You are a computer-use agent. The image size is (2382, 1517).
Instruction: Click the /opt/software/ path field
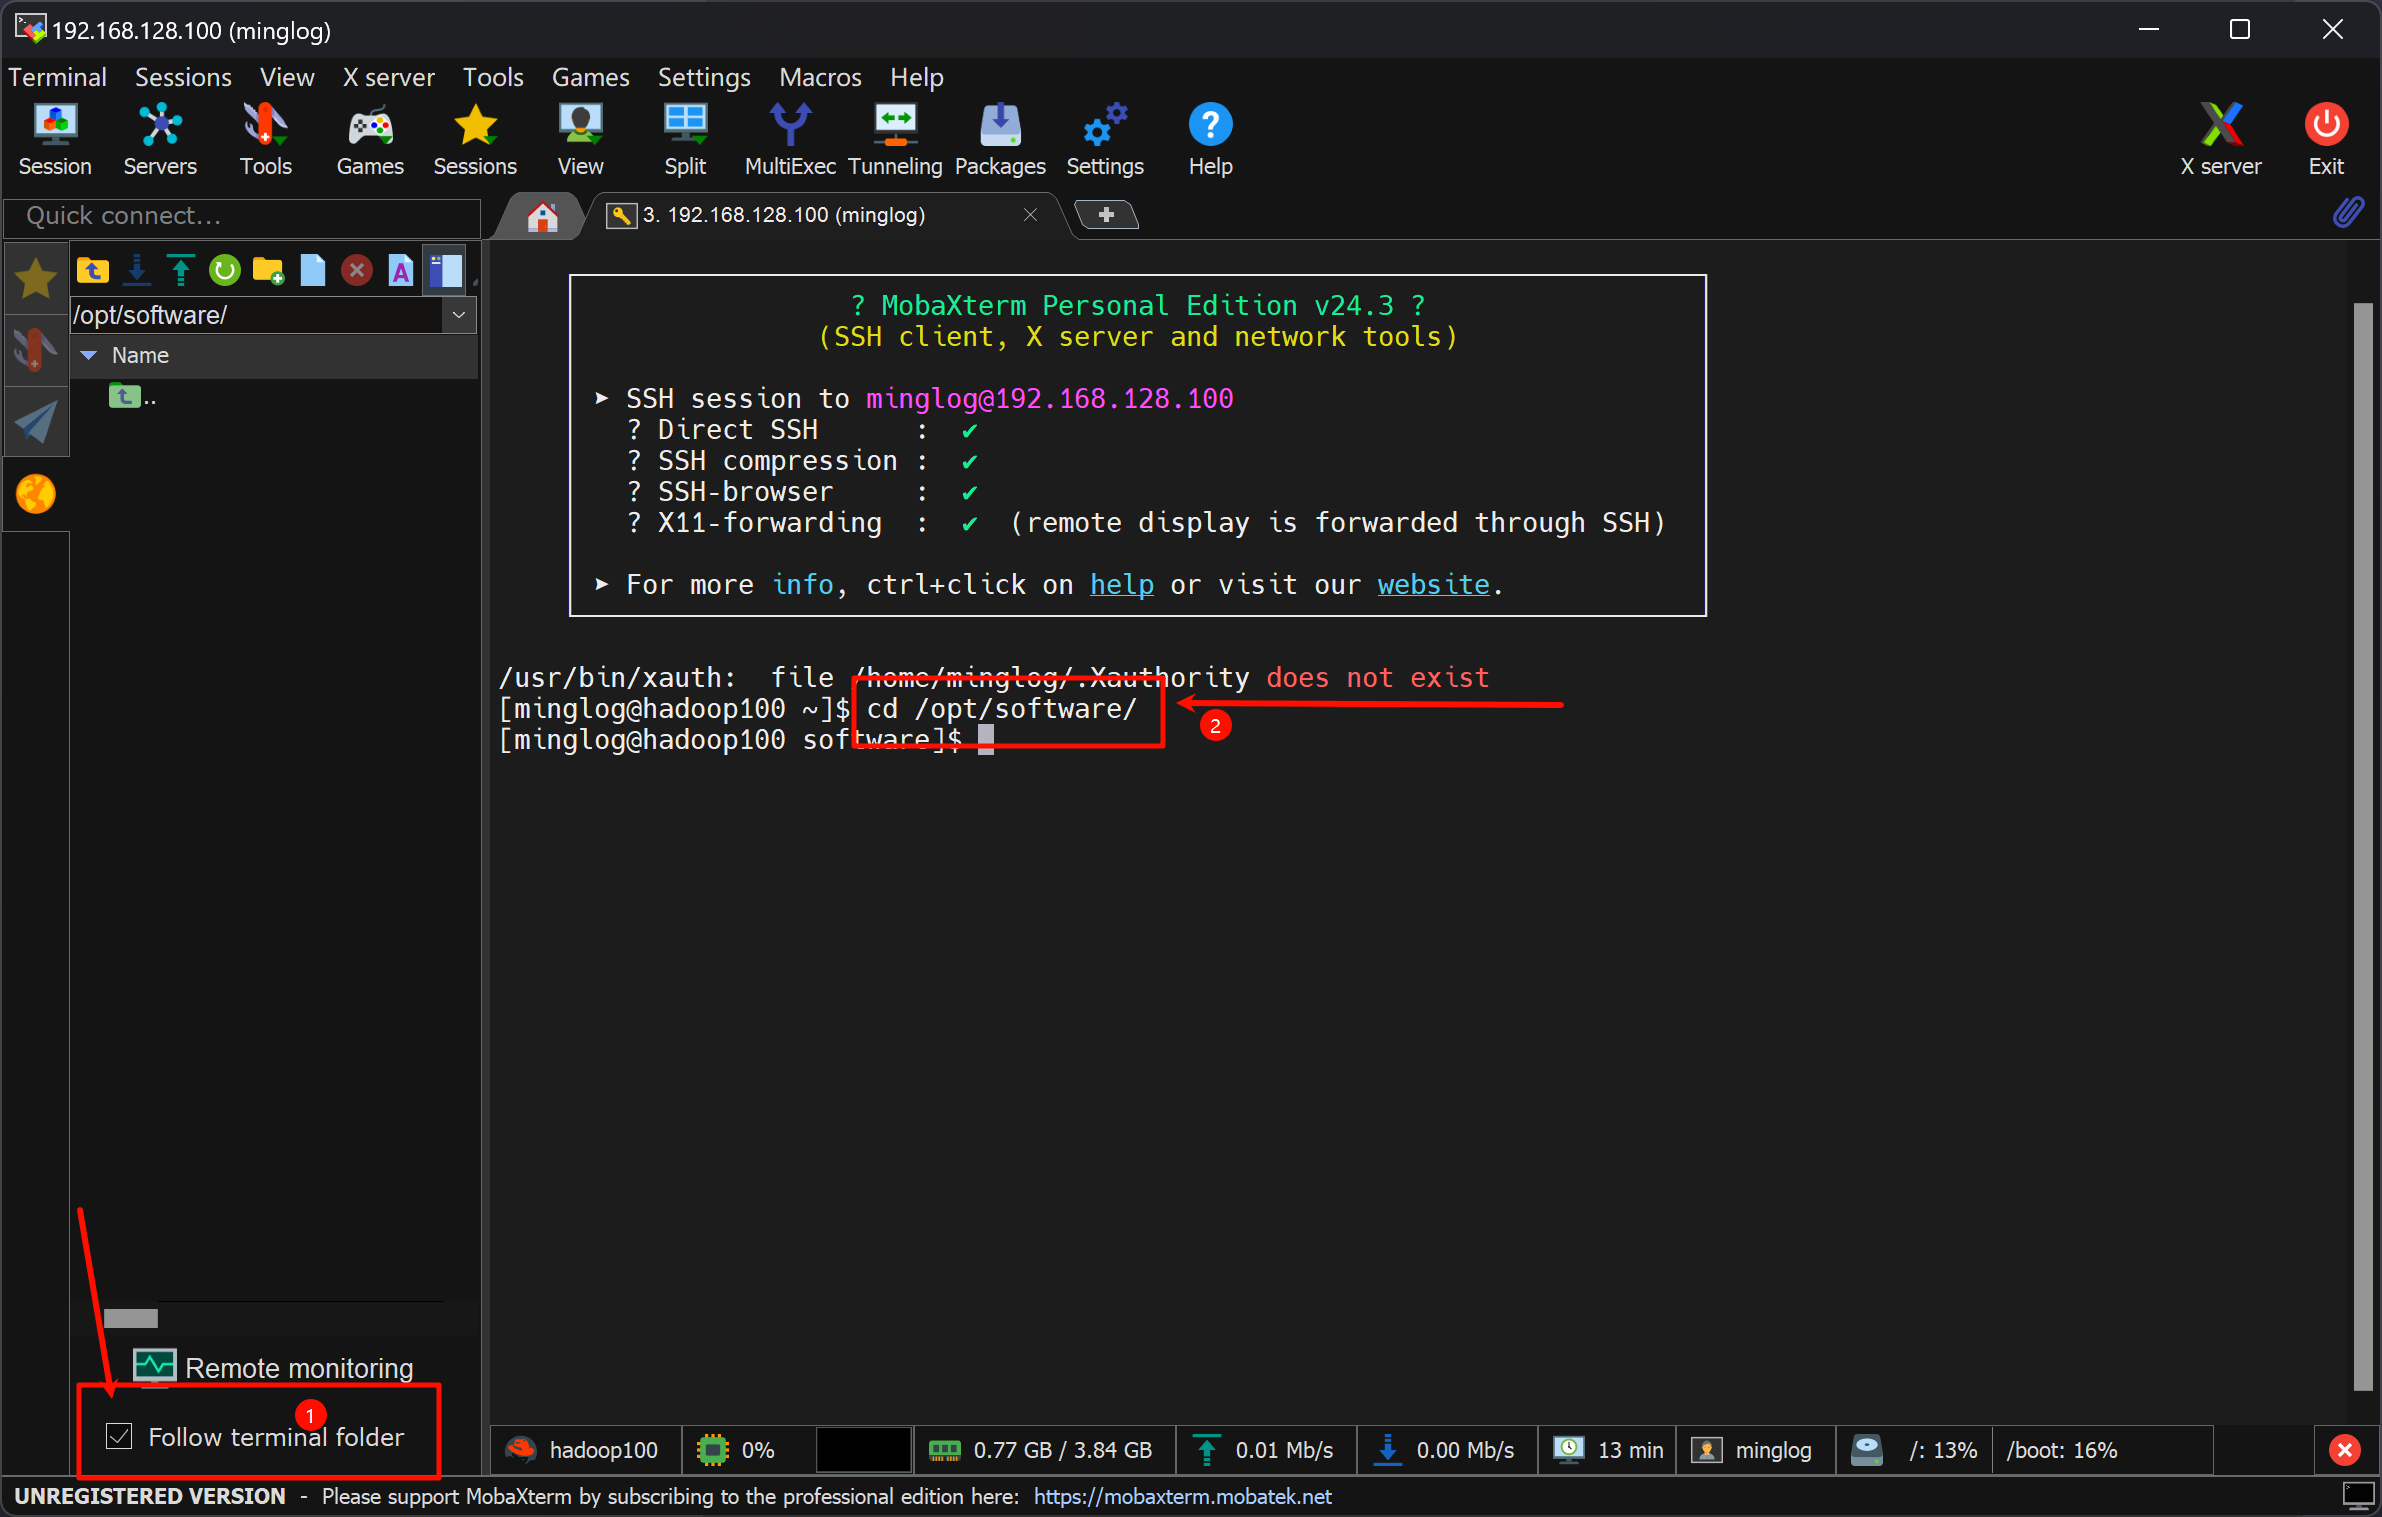pyautogui.click(x=256, y=315)
